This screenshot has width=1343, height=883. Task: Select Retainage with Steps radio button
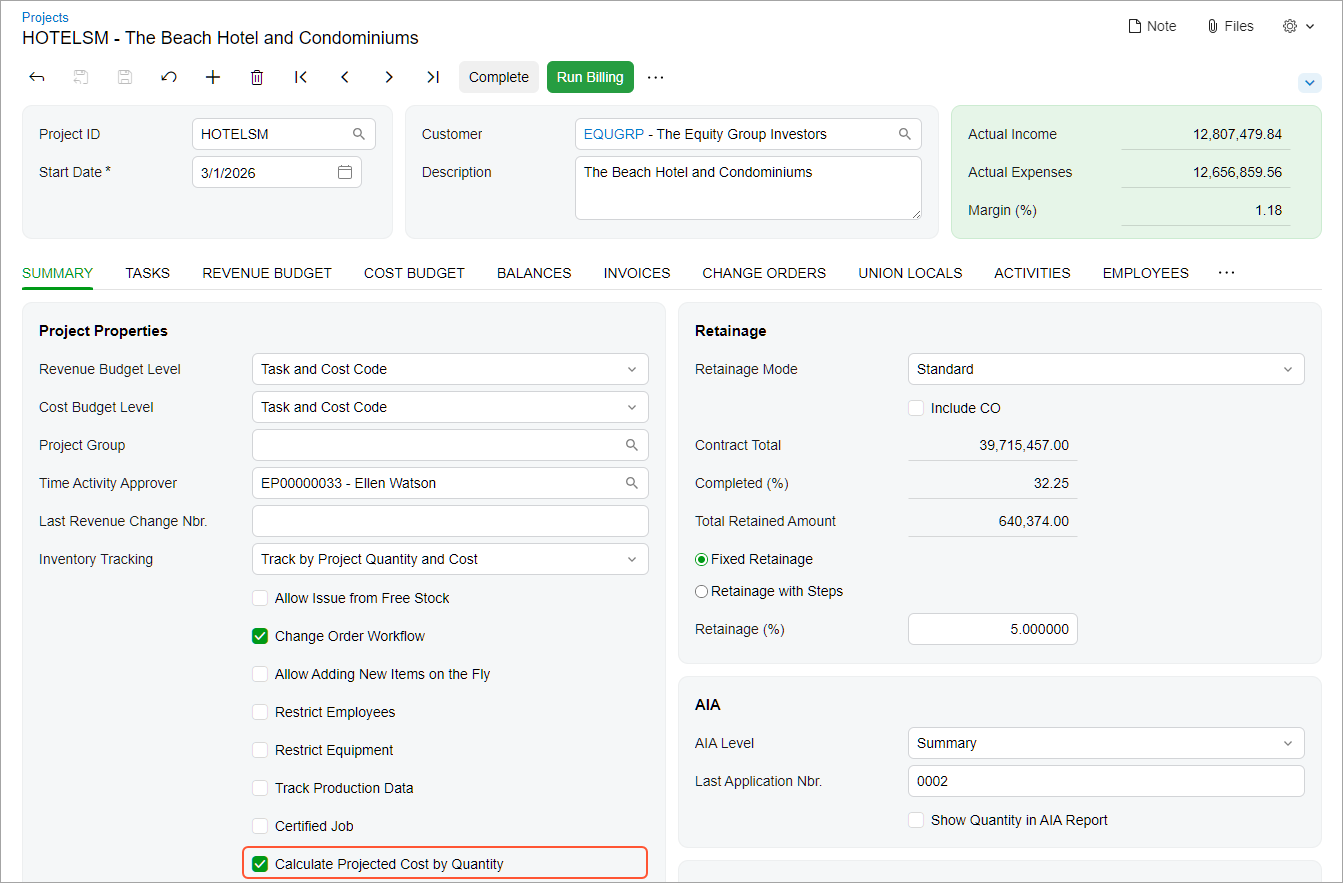701,591
